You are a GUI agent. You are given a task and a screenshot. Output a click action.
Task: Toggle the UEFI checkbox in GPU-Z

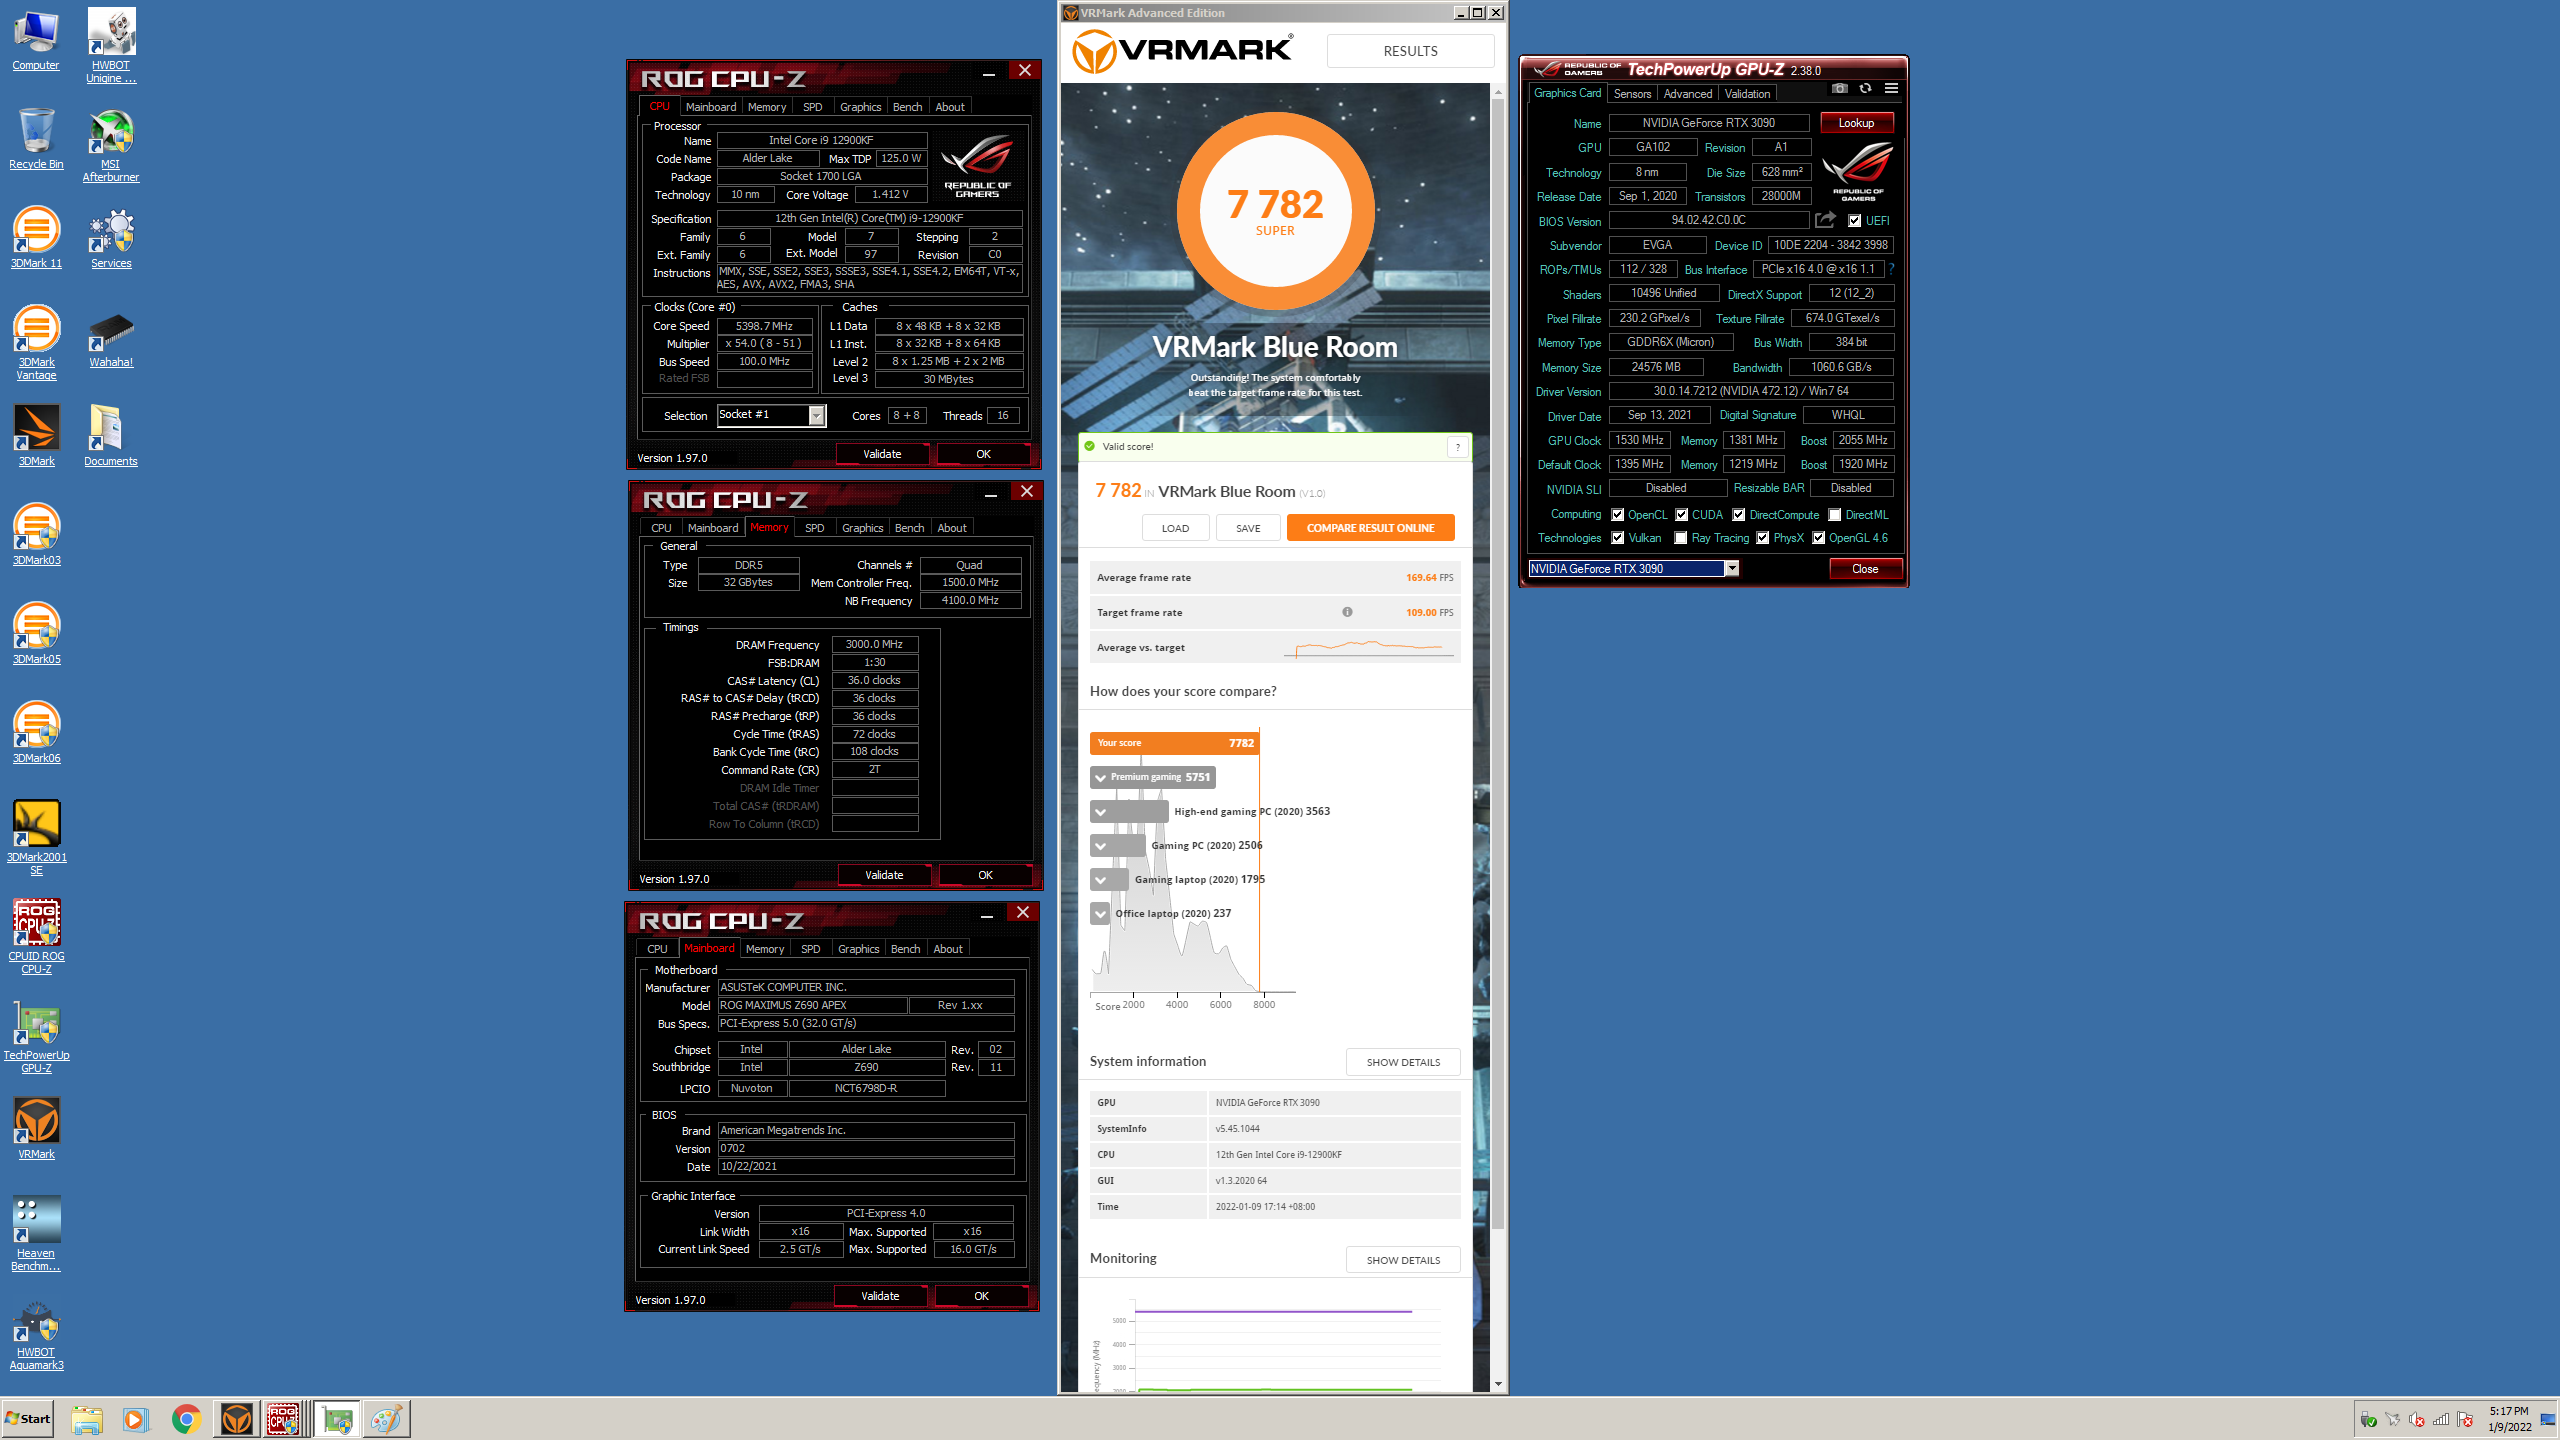1854,221
